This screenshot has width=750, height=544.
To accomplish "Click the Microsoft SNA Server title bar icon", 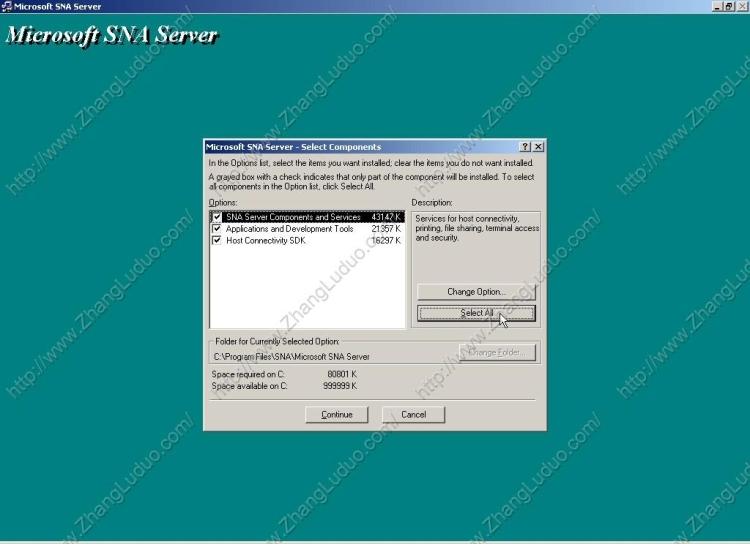I will (6, 6).
